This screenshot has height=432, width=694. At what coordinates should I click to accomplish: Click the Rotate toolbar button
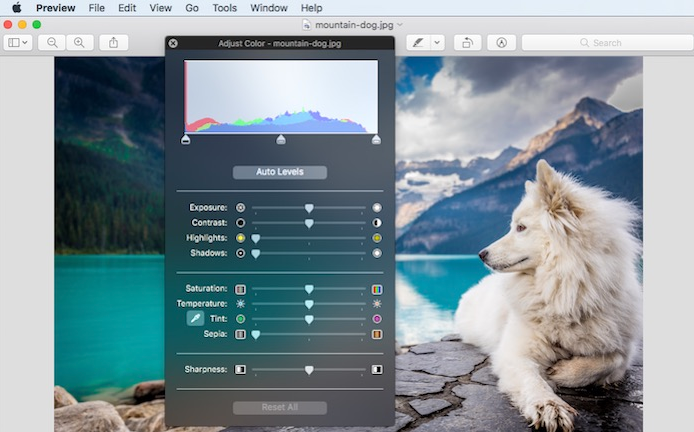click(467, 42)
